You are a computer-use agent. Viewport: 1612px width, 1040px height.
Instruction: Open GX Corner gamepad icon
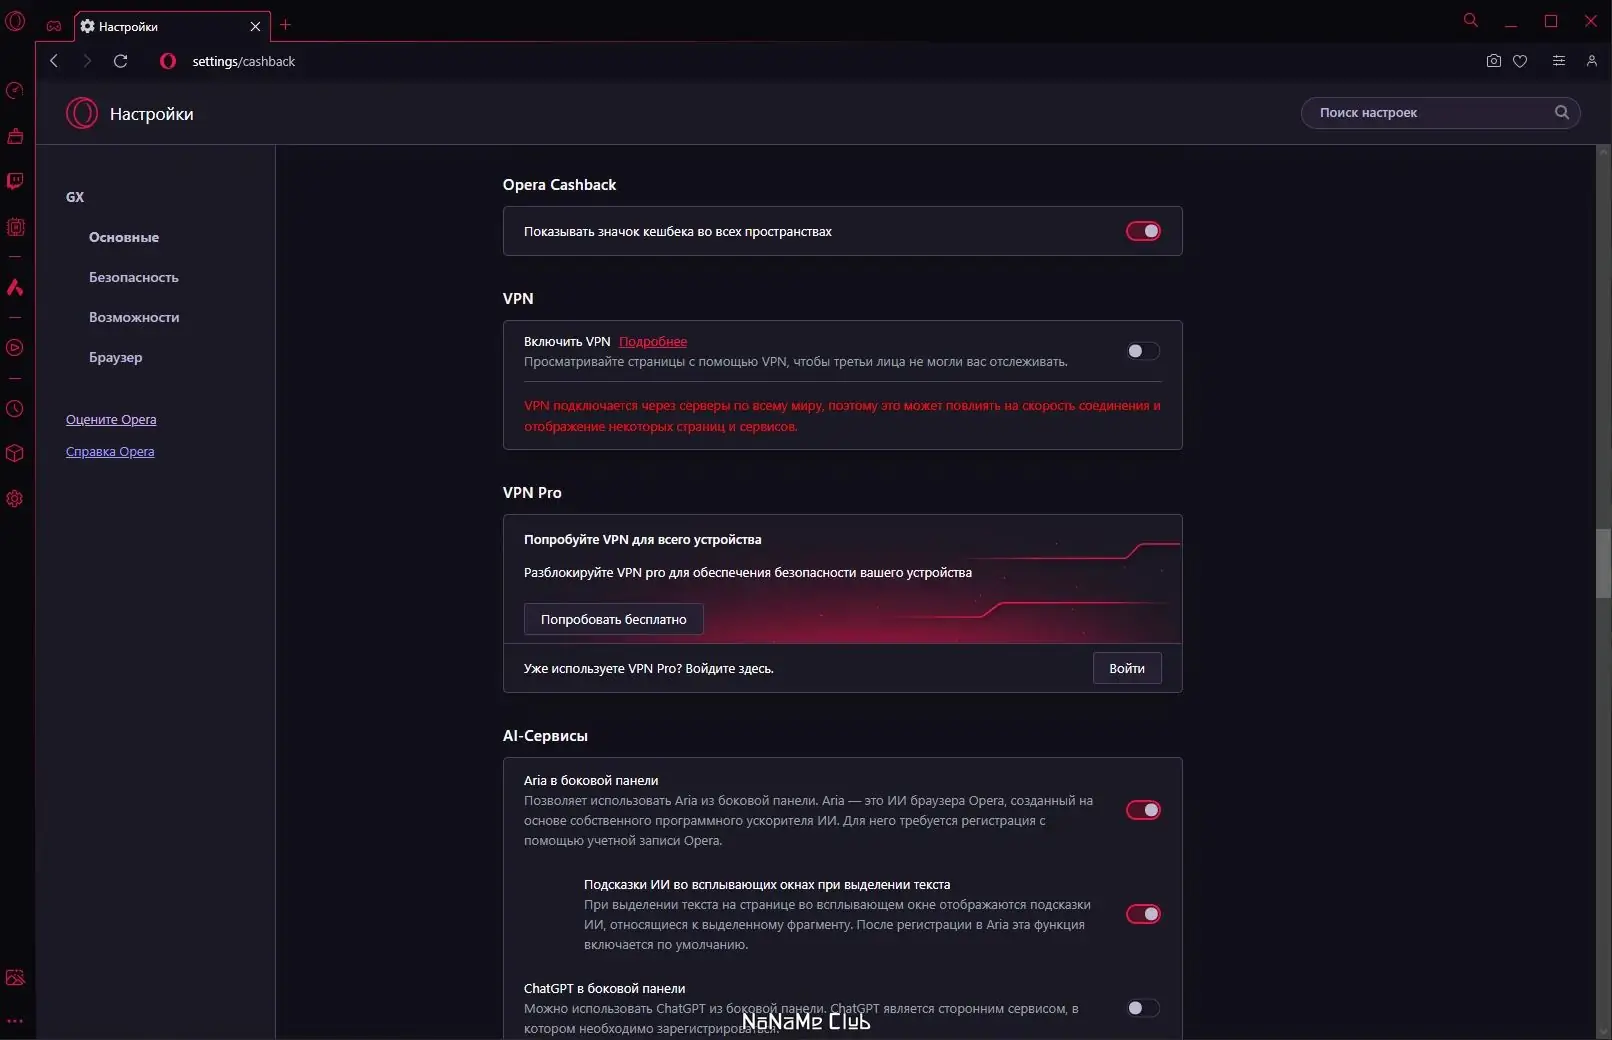point(54,26)
